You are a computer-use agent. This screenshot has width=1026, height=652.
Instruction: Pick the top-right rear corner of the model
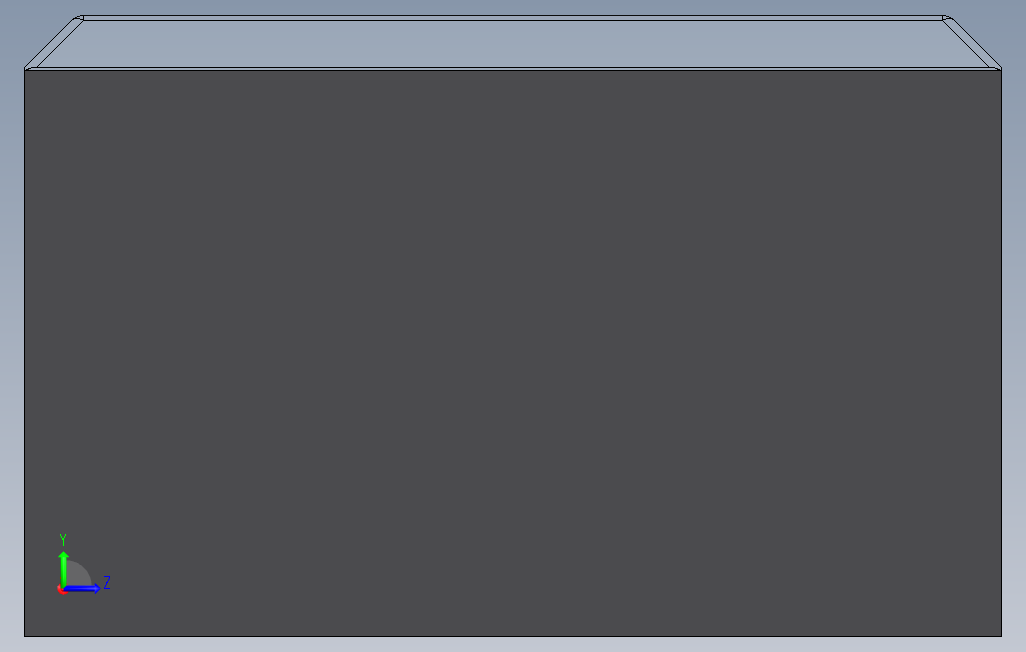[x=947, y=18]
